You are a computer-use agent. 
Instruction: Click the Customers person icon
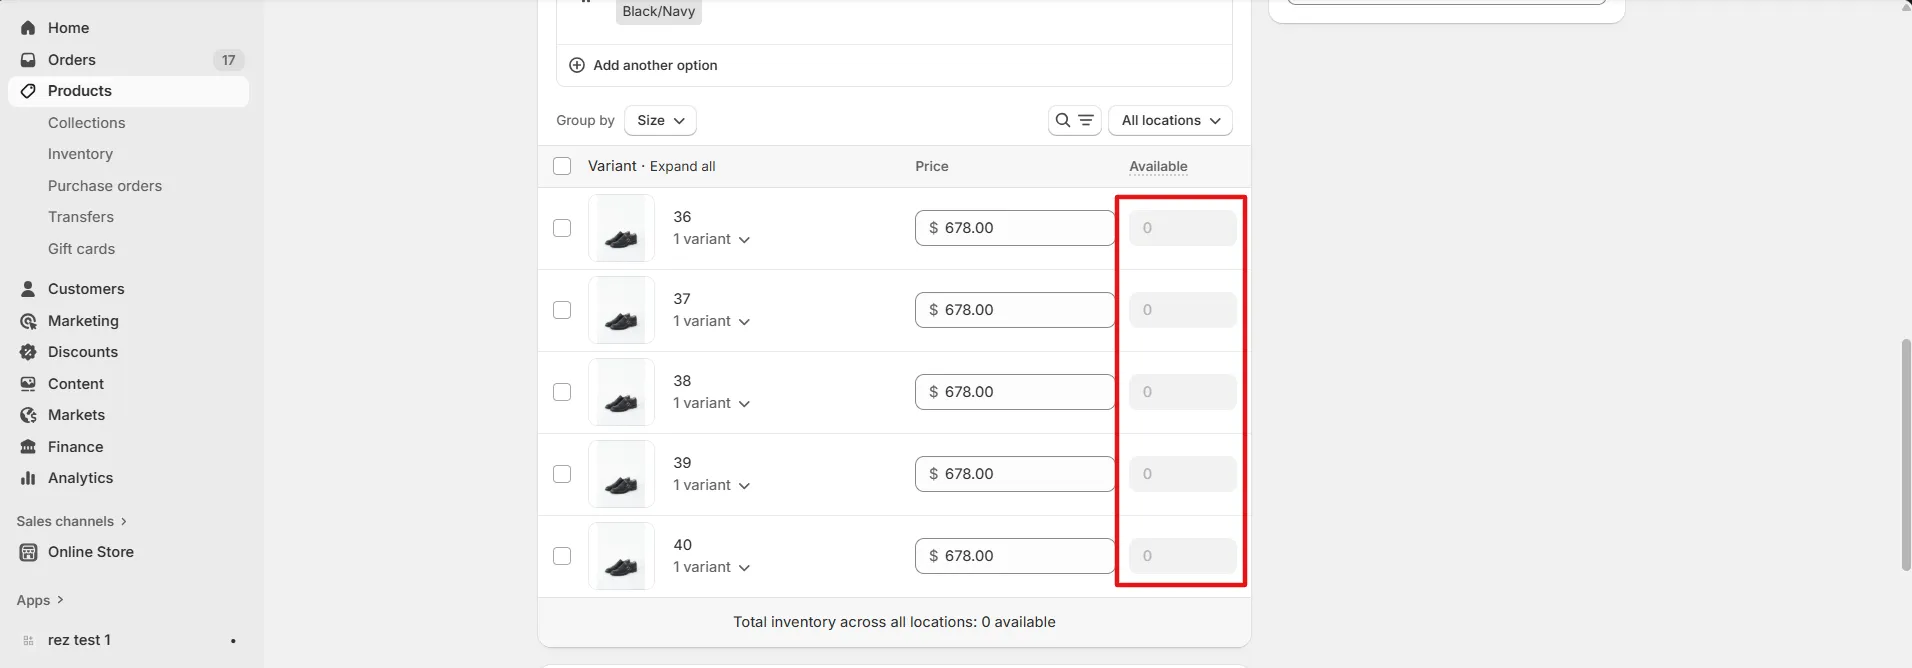[28, 289]
